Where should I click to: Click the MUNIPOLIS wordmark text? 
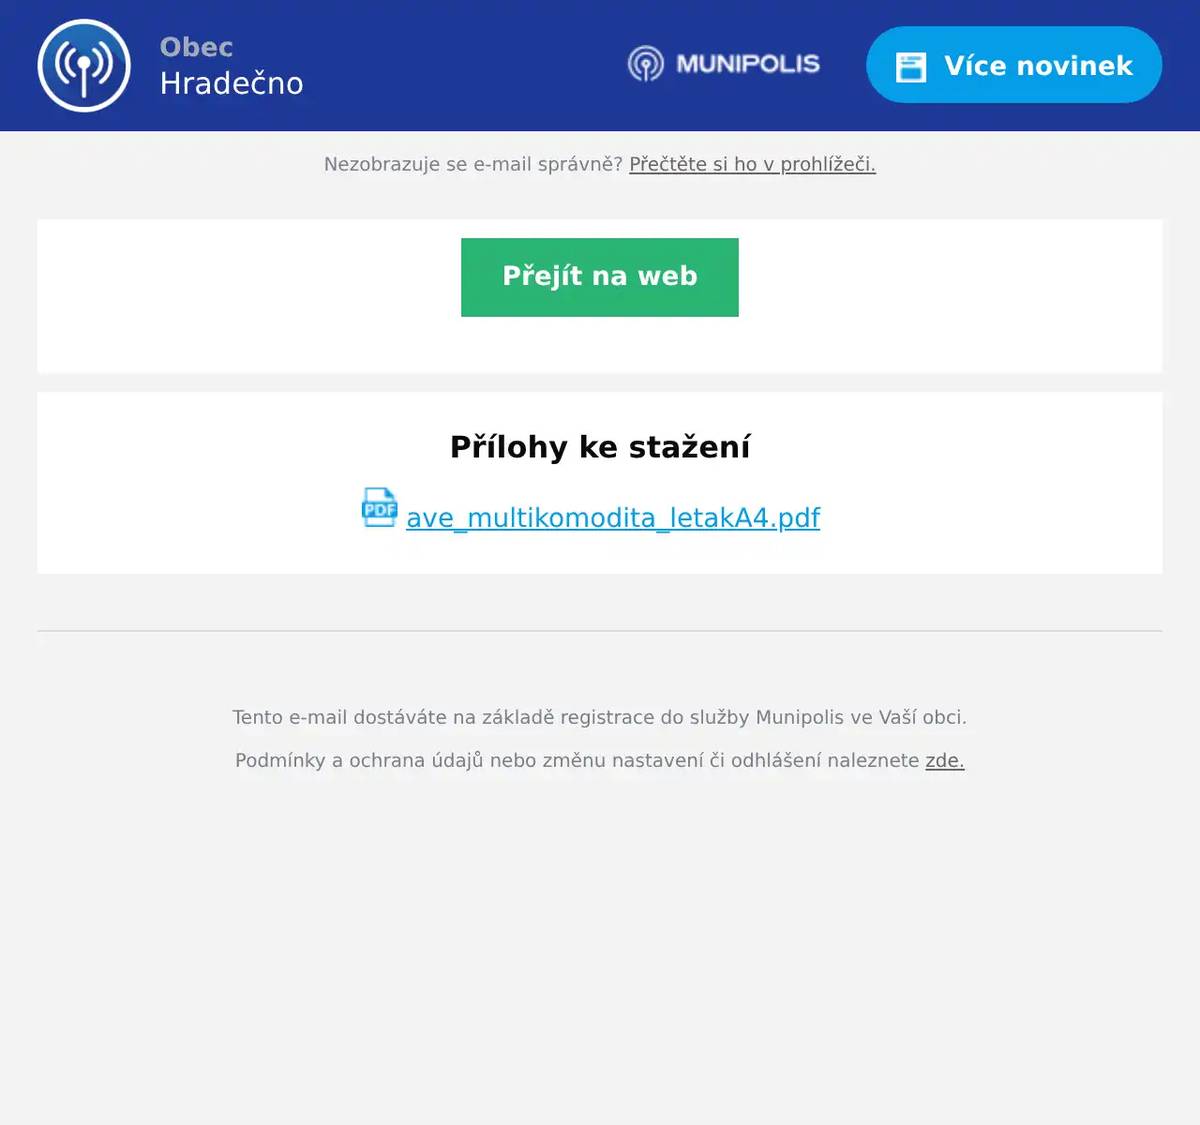coord(748,64)
